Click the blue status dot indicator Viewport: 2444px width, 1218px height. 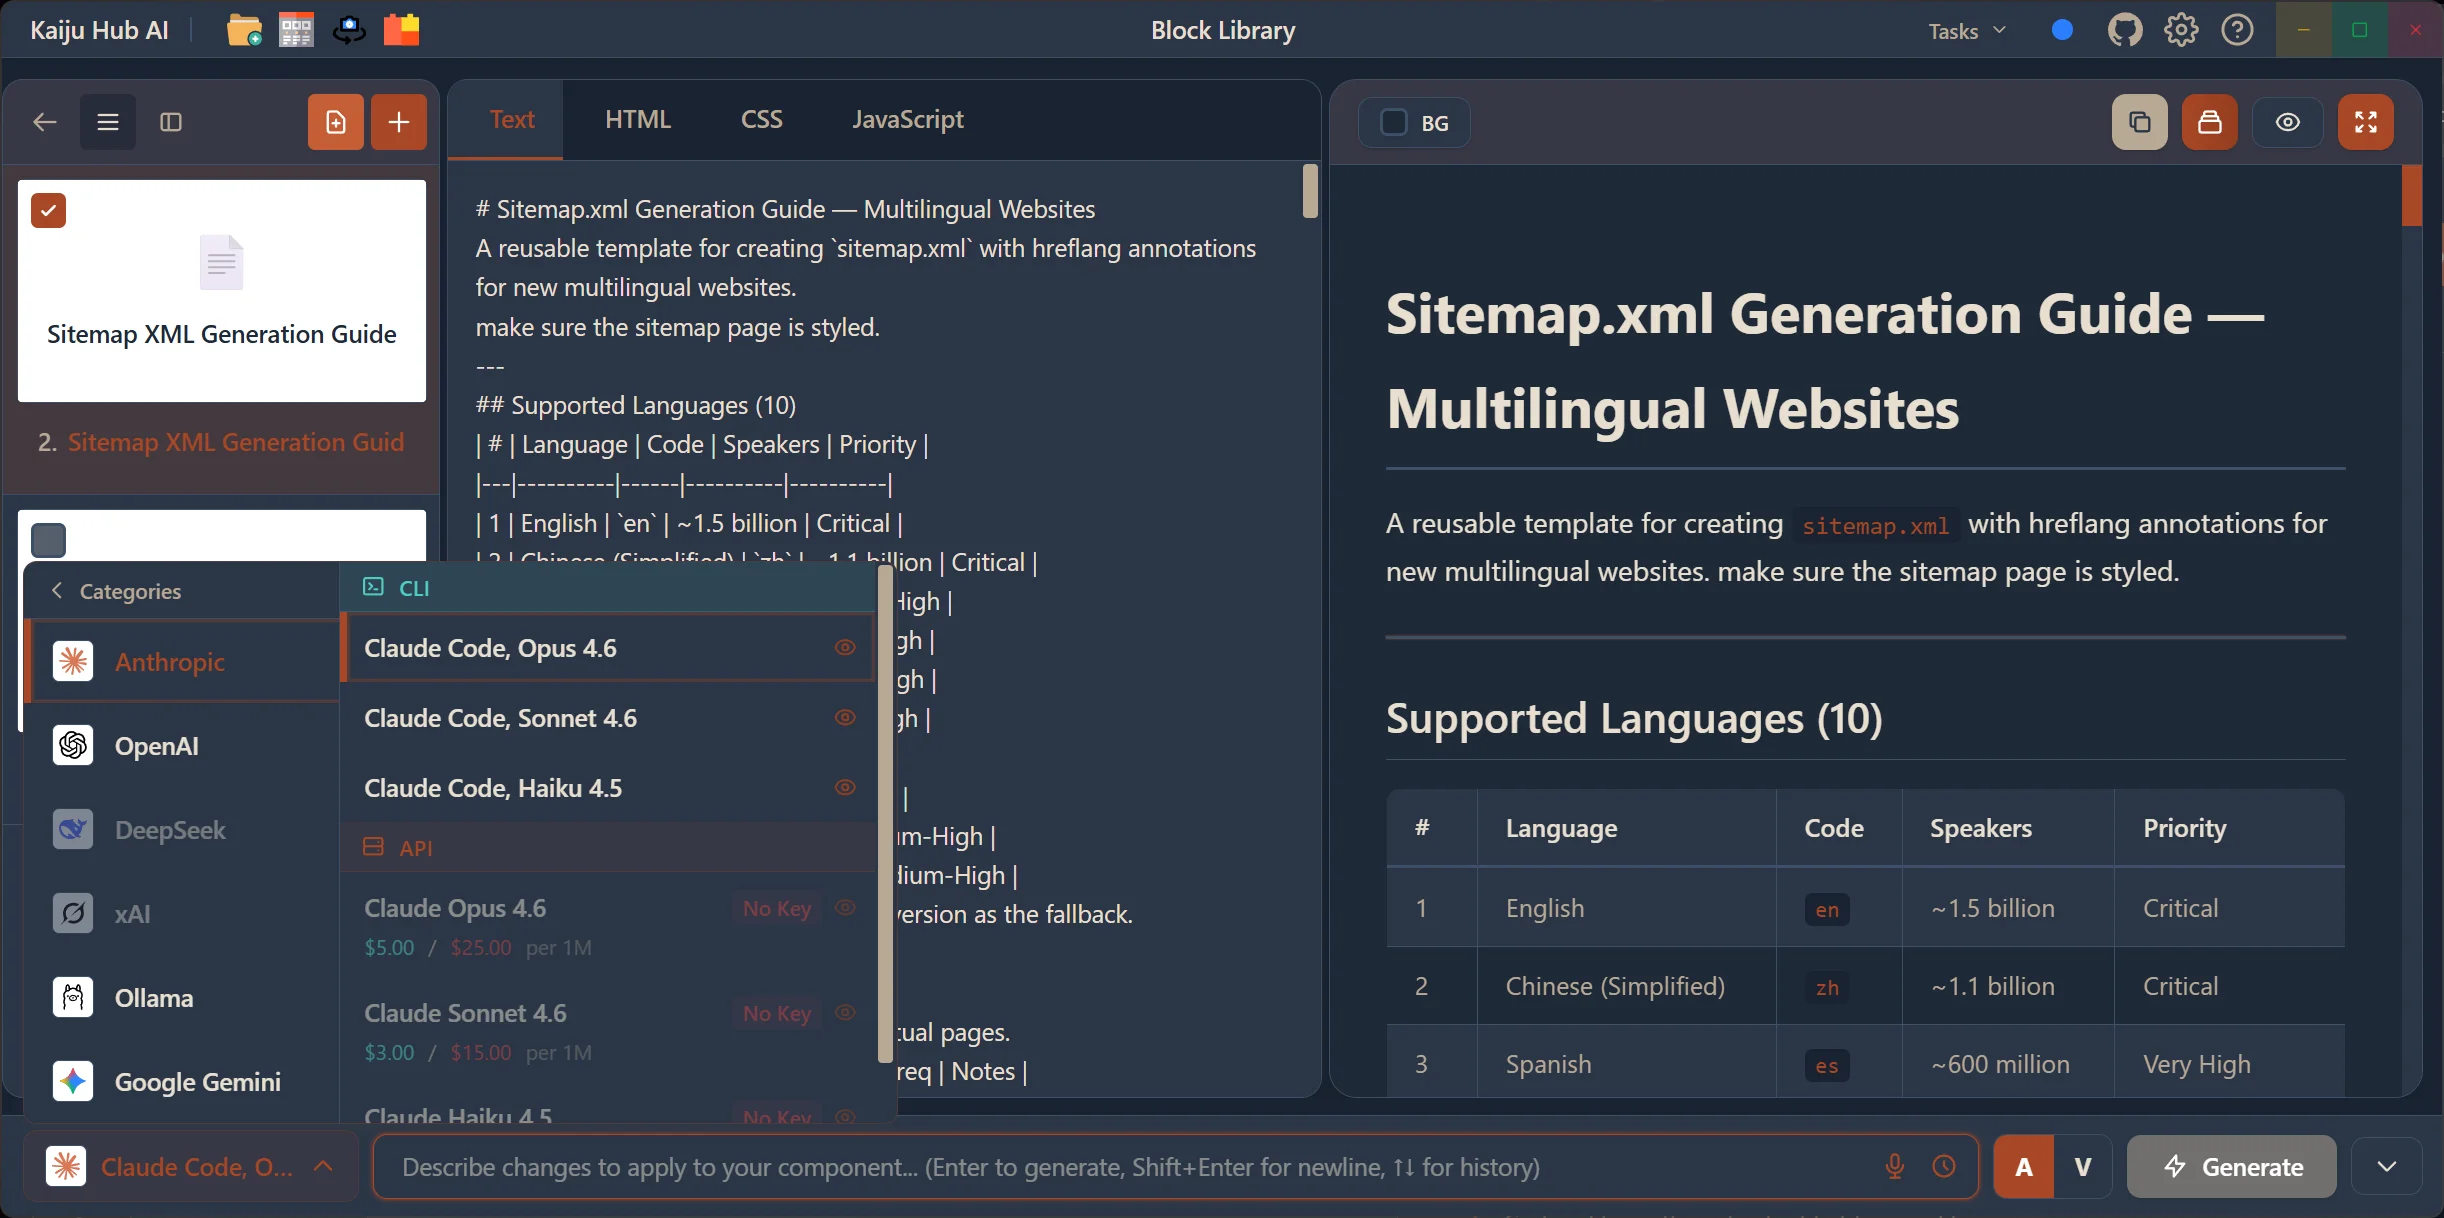[x=2062, y=30]
